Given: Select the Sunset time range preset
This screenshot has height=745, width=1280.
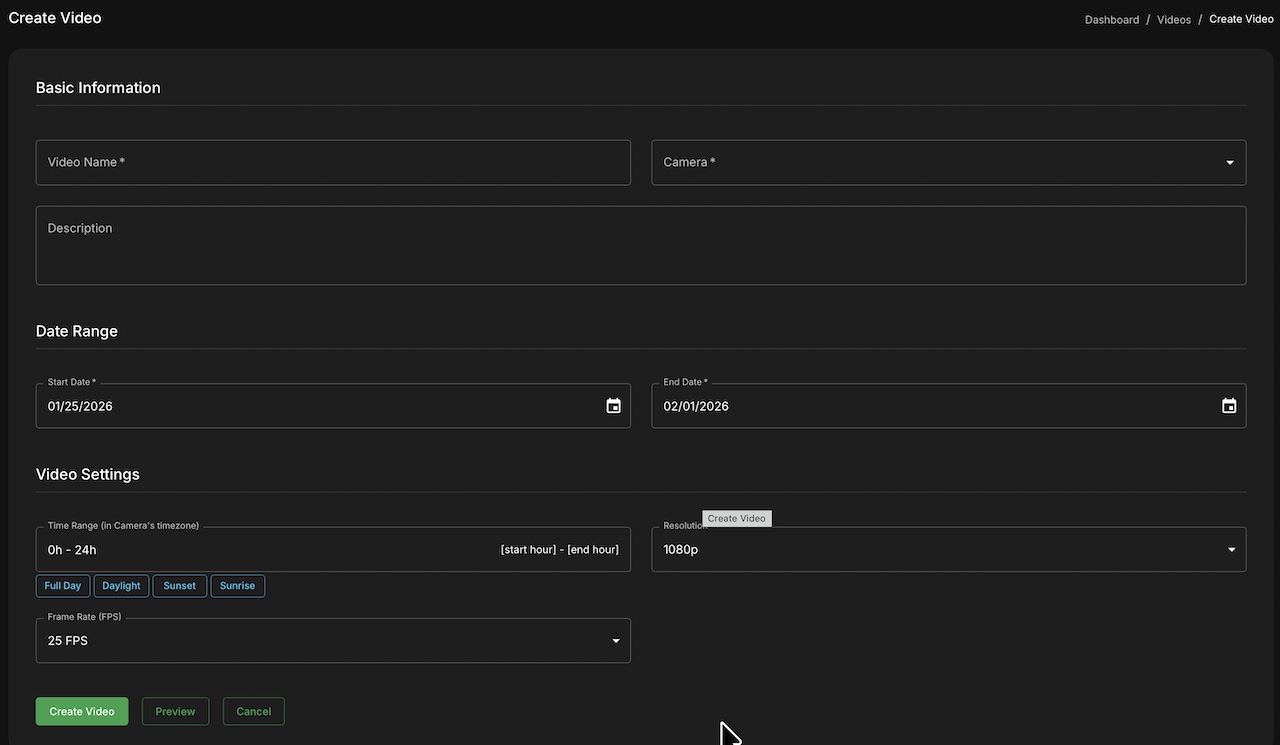Looking at the screenshot, I should [x=179, y=585].
